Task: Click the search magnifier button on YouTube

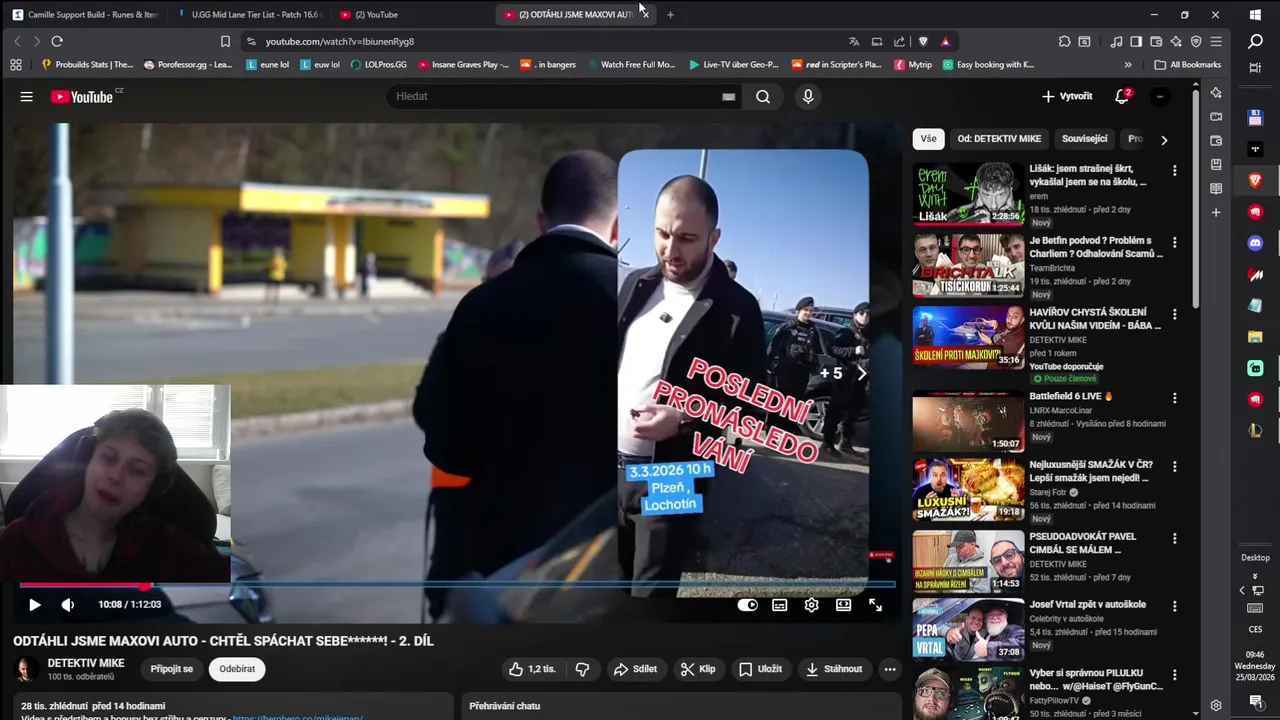Action: click(x=763, y=97)
